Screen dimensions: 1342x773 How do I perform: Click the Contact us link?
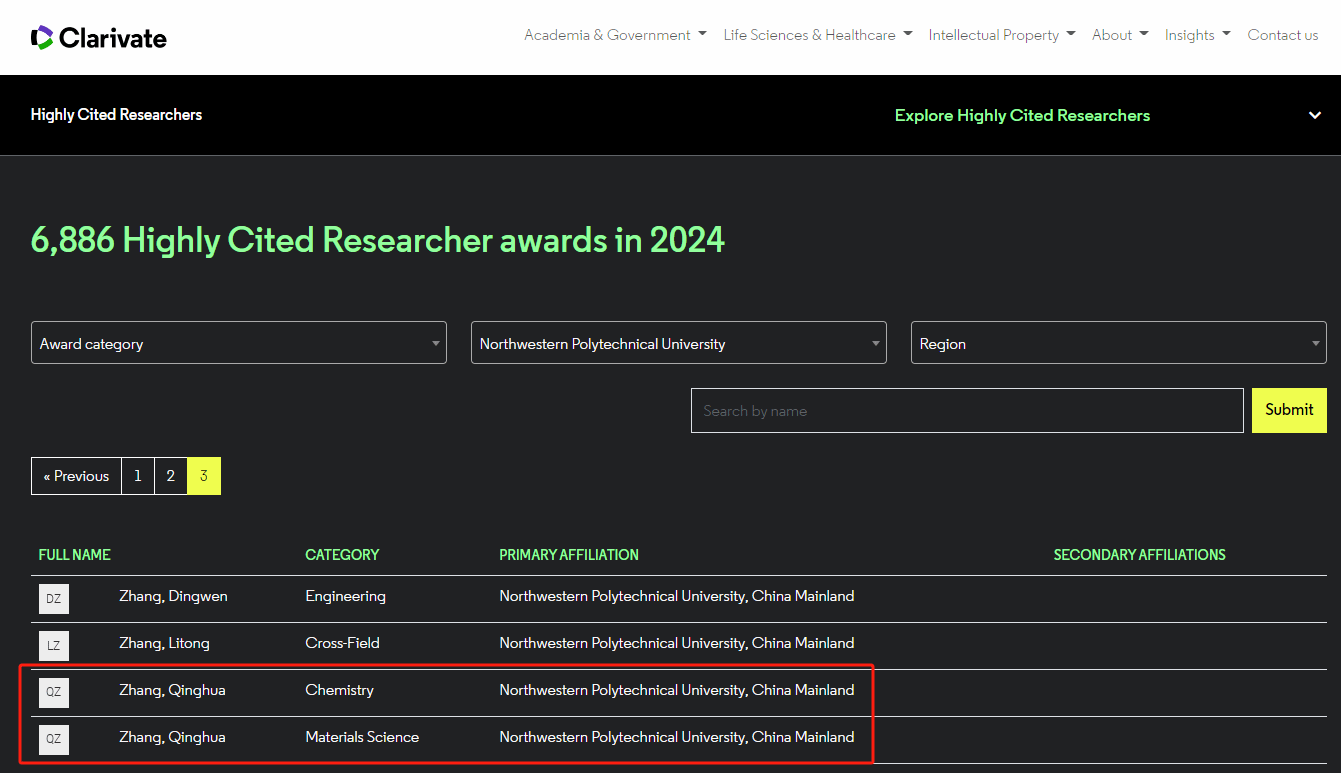coord(1282,35)
